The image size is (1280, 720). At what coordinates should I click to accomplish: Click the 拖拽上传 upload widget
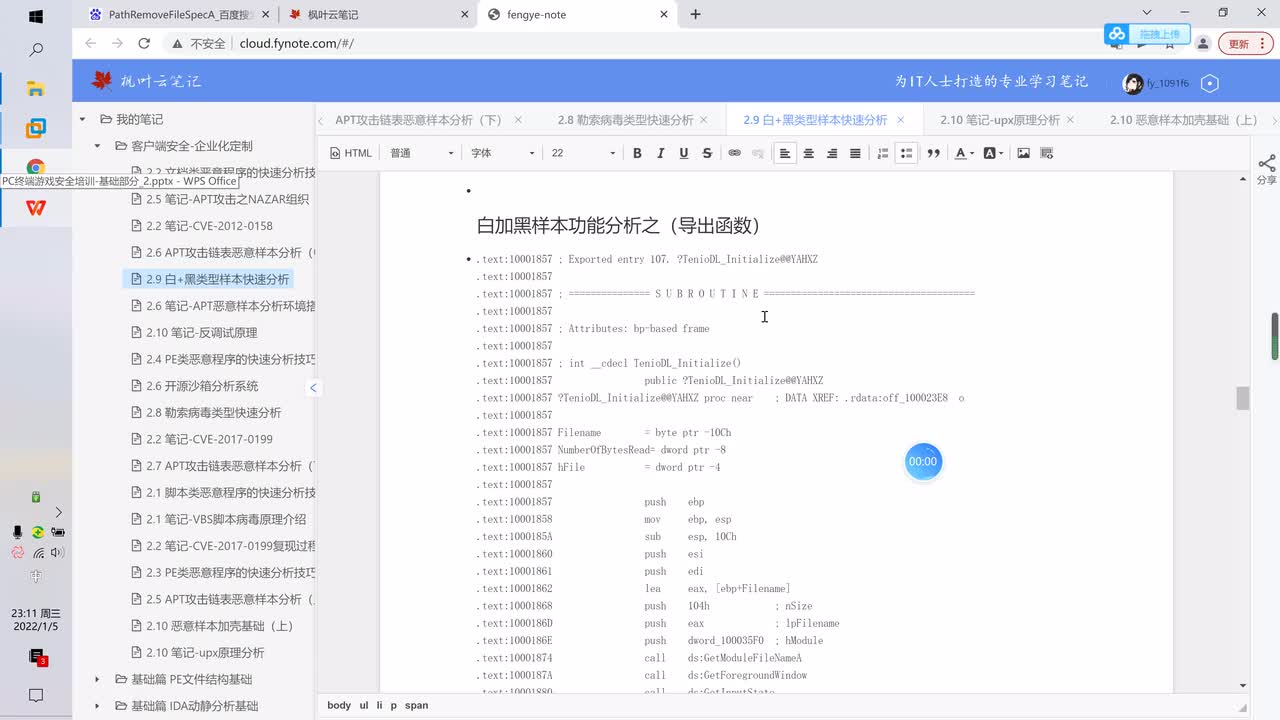point(1147,34)
